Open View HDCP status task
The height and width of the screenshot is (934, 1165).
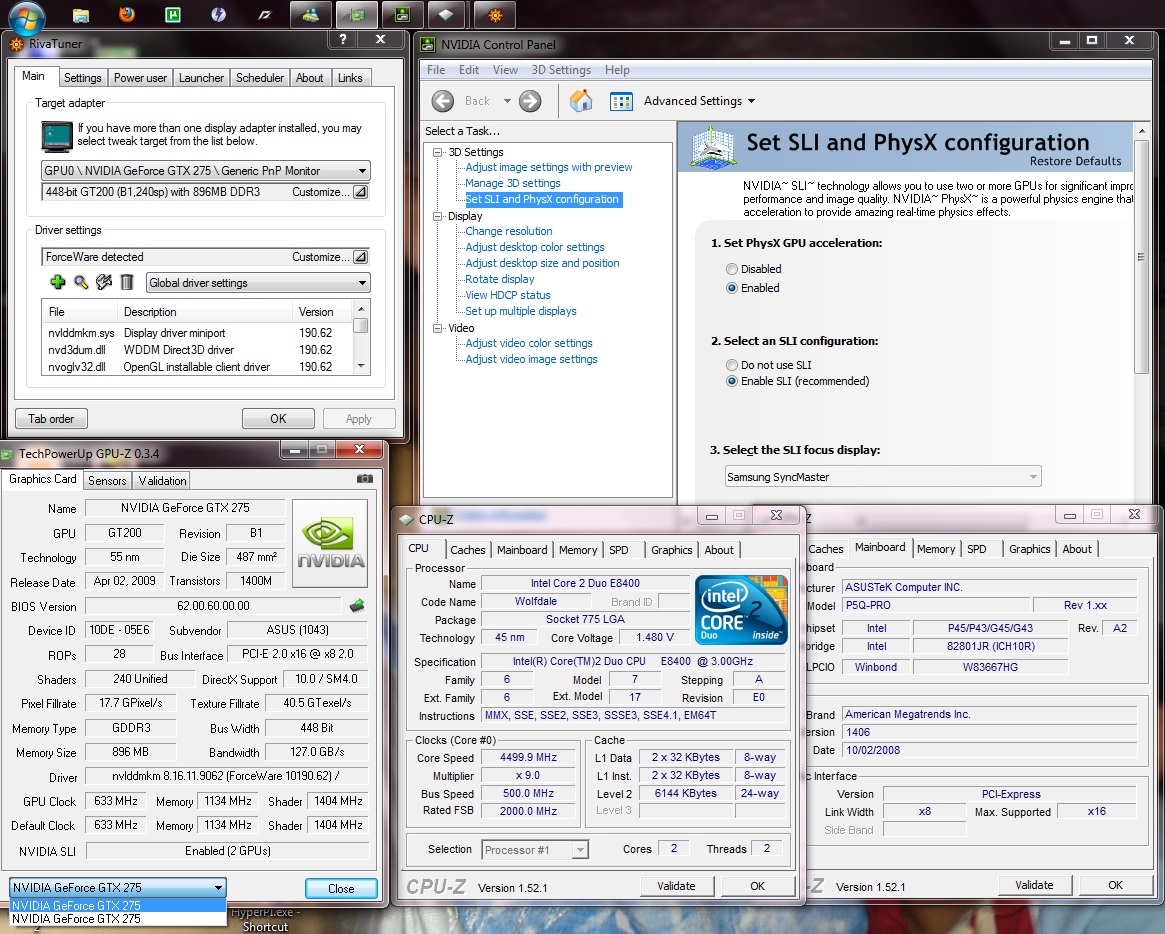click(507, 295)
